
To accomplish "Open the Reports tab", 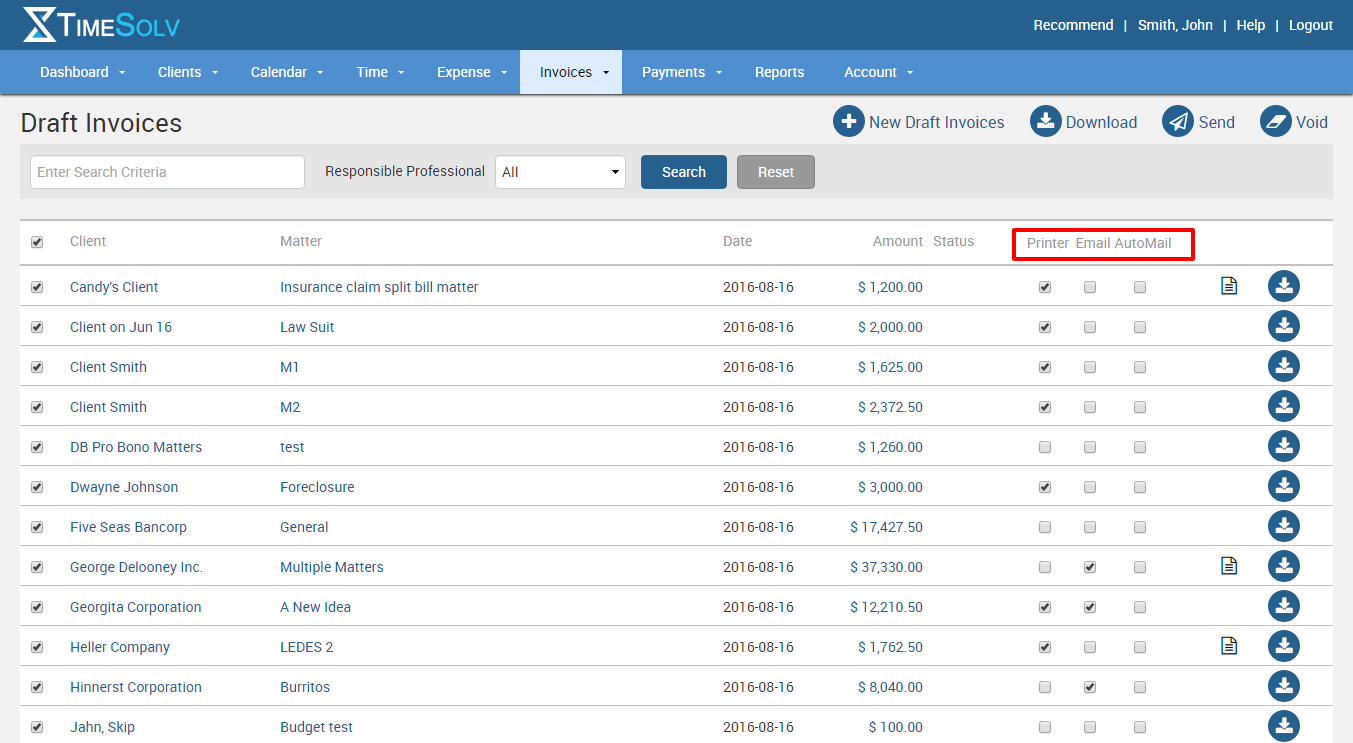I will pyautogui.click(x=779, y=72).
